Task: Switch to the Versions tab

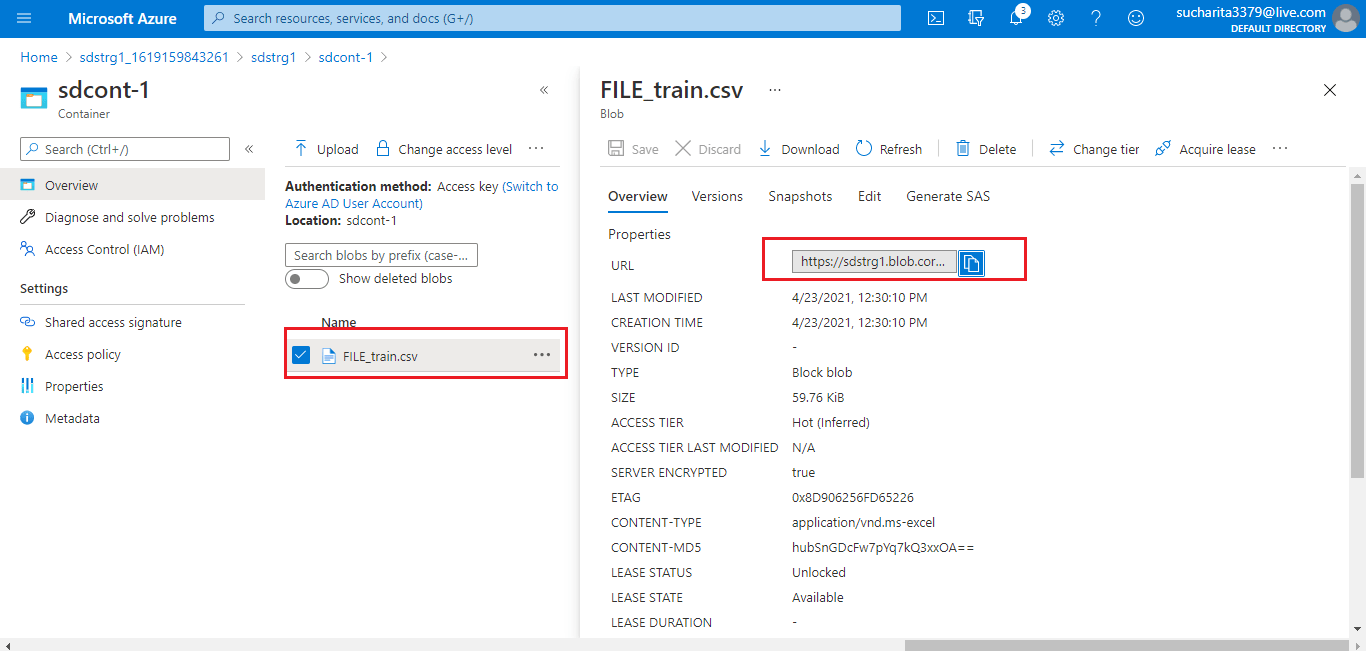Action: click(x=717, y=196)
